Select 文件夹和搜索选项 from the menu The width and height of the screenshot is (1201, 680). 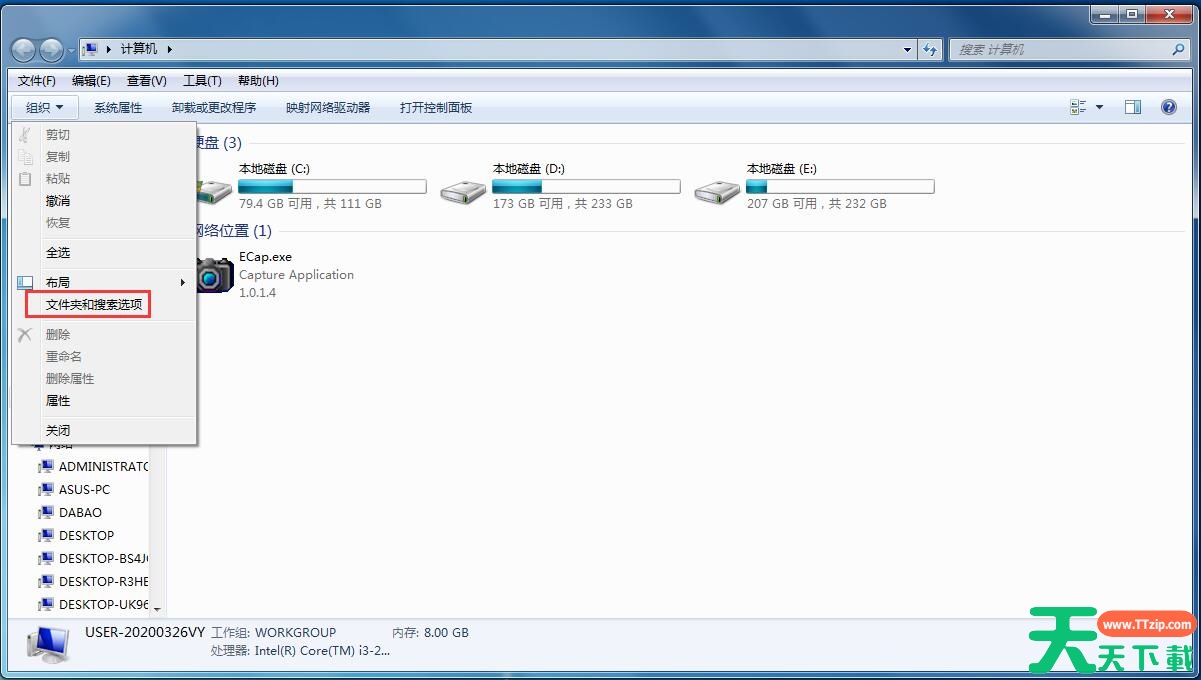93,305
